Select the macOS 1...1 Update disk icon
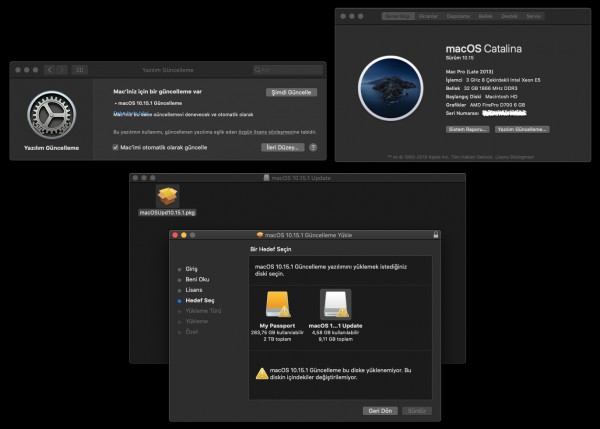Viewport: 600px width, 429px height. coord(336,305)
